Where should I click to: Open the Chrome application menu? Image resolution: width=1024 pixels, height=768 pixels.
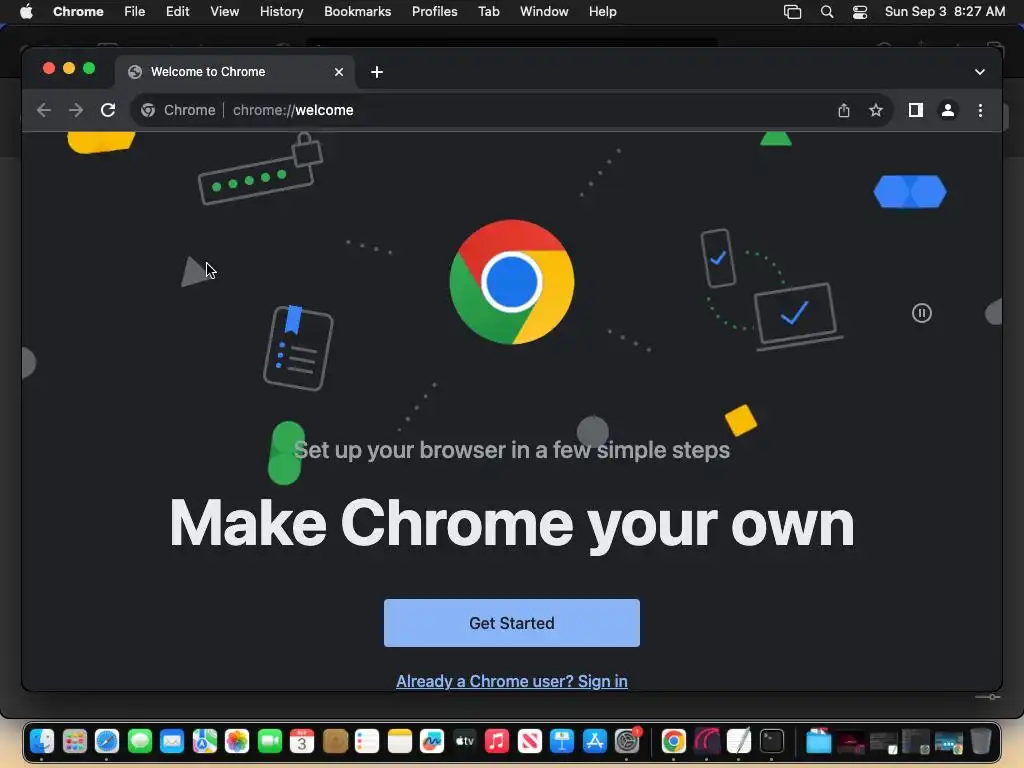coord(78,12)
